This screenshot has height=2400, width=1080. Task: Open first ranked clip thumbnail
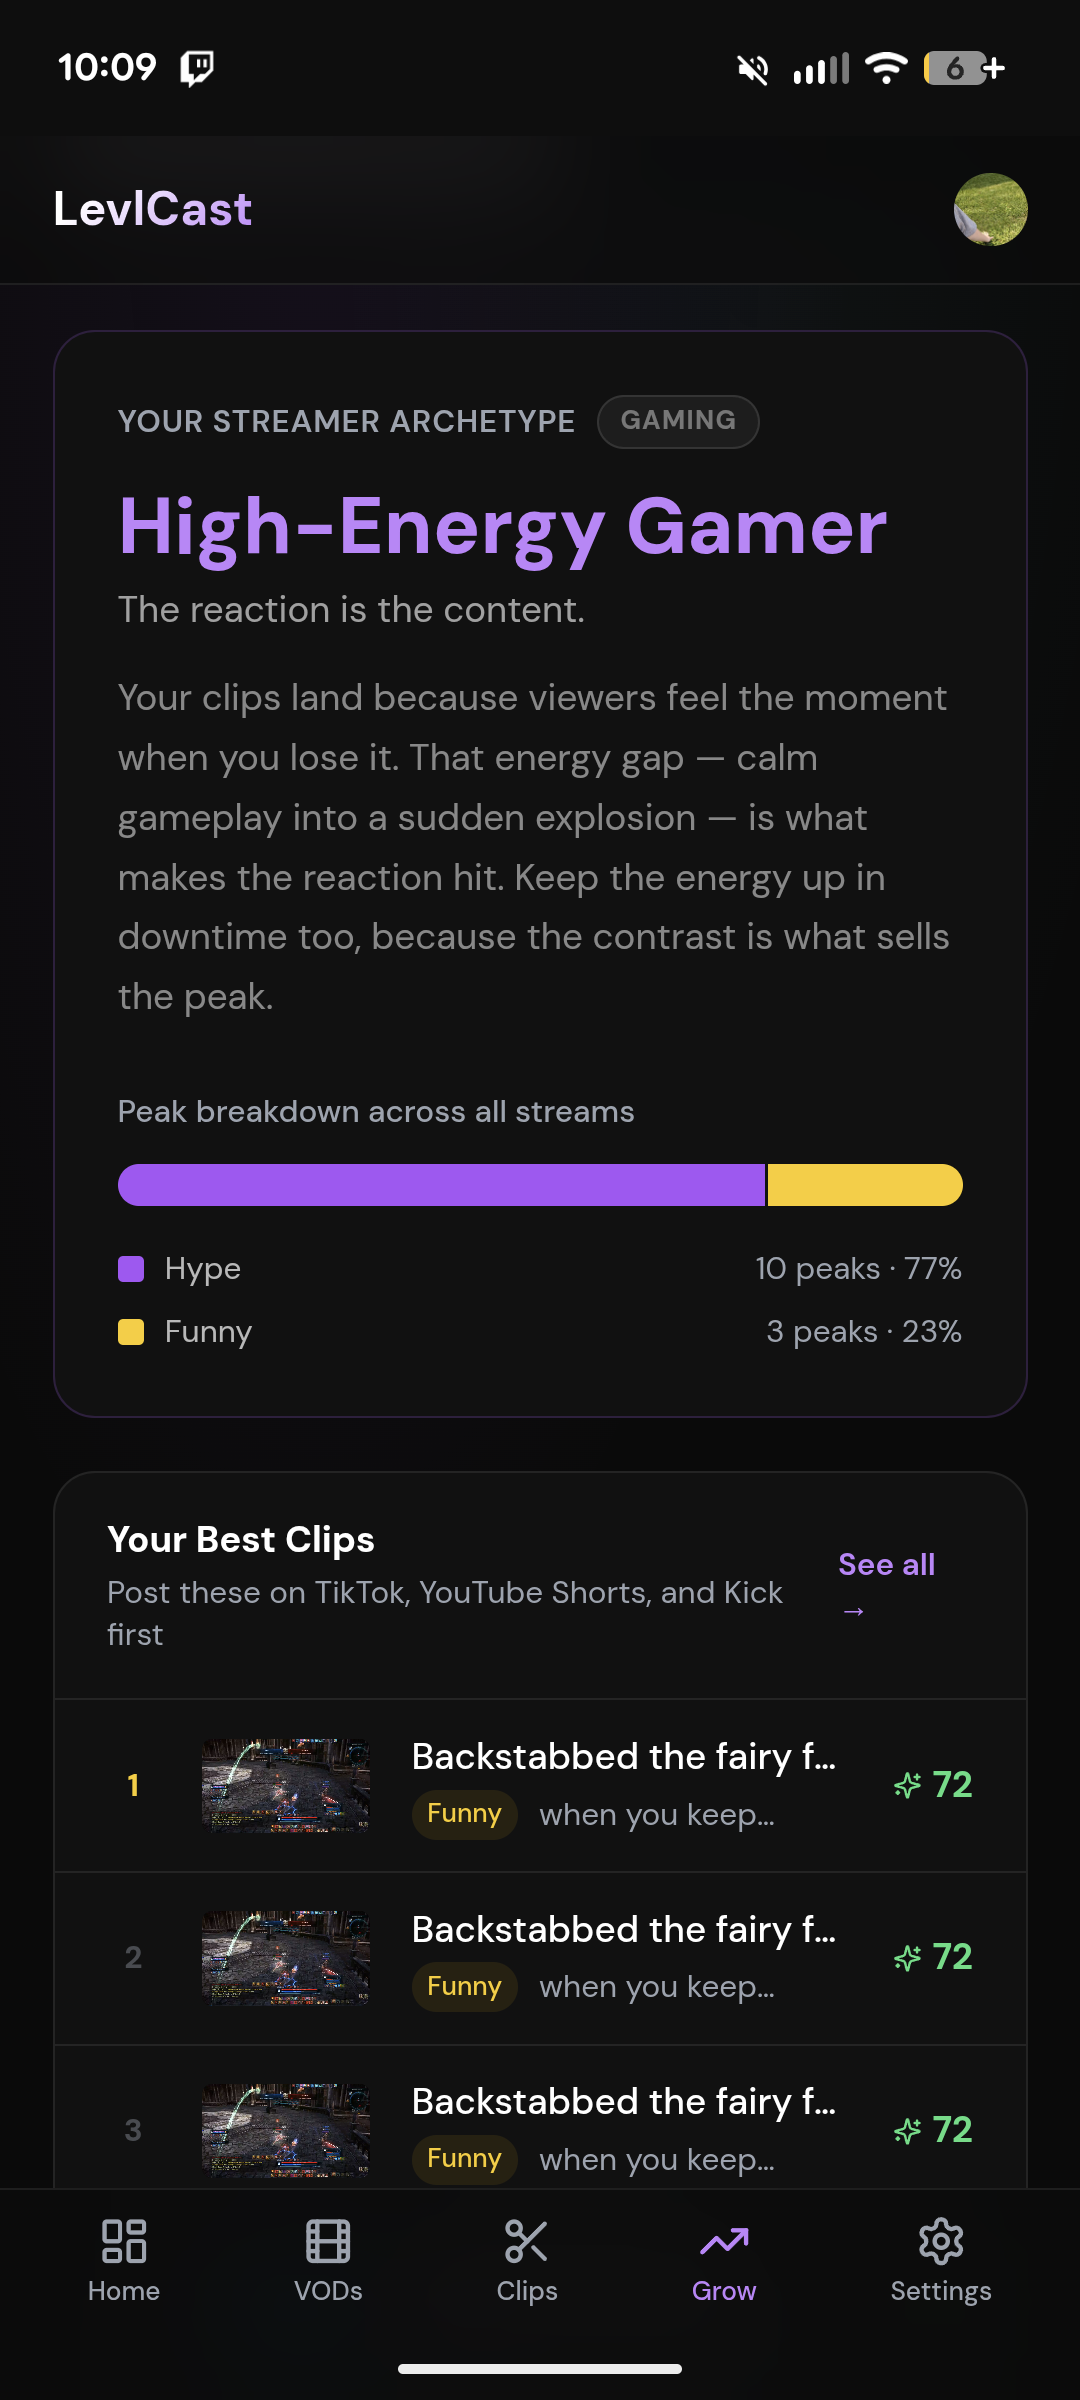[286, 1785]
